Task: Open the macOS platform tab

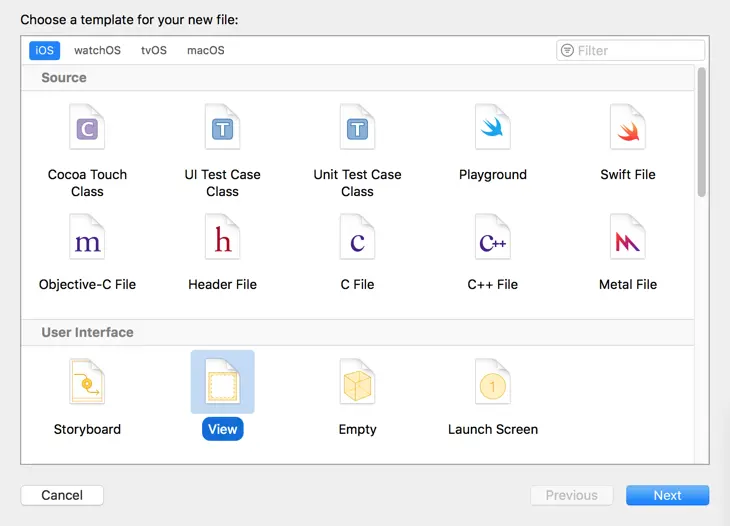Action: tap(206, 51)
